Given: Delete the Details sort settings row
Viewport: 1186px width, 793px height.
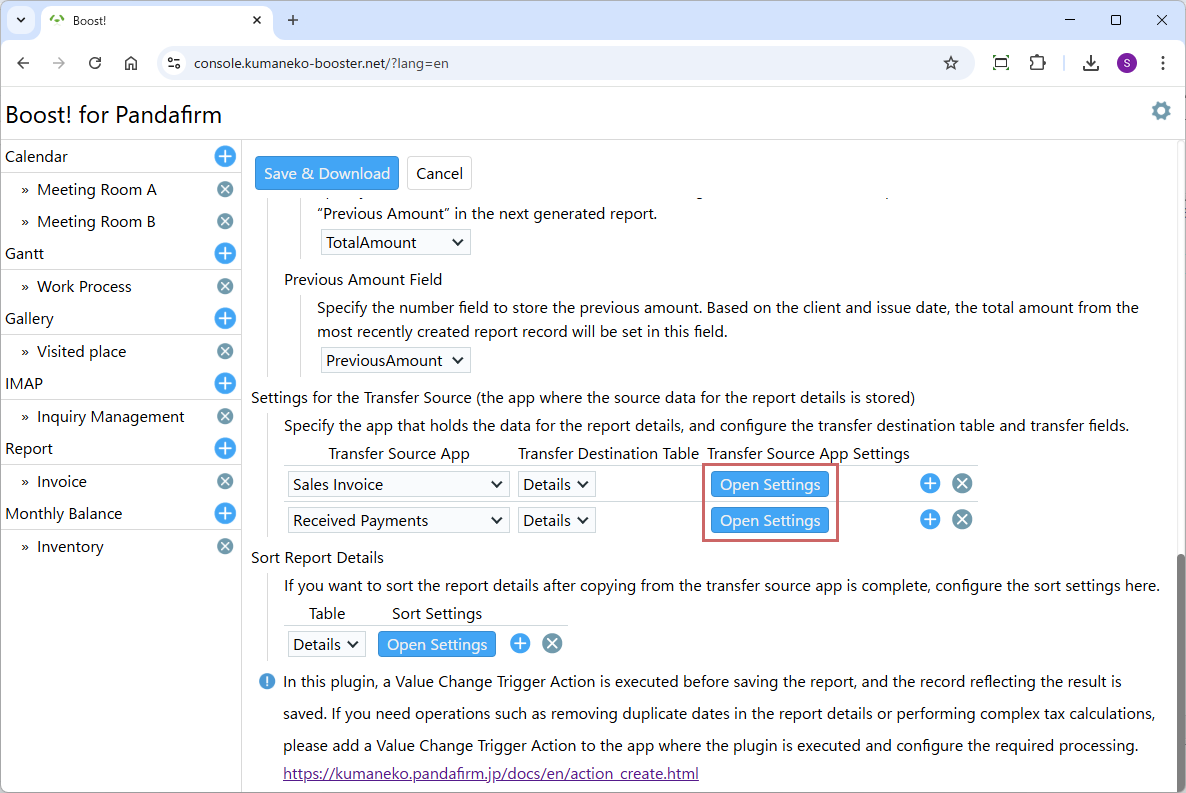Looking at the screenshot, I should click(552, 644).
